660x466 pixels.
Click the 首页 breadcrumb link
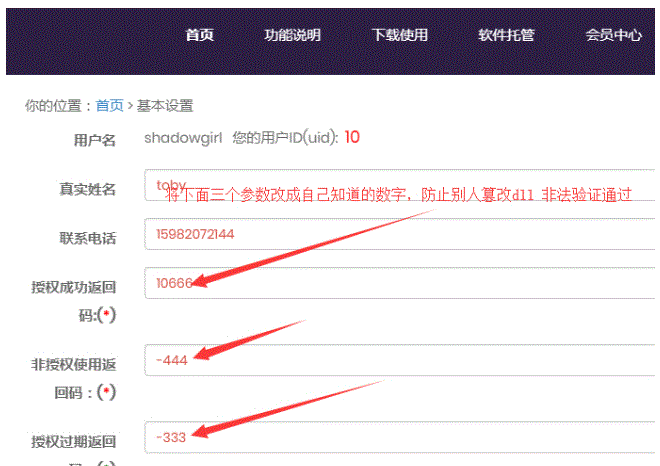tap(110, 105)
